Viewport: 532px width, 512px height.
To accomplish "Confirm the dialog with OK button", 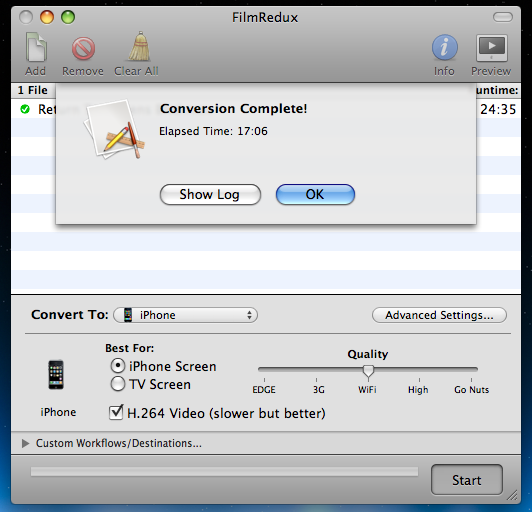I will [x=316, y=195].
